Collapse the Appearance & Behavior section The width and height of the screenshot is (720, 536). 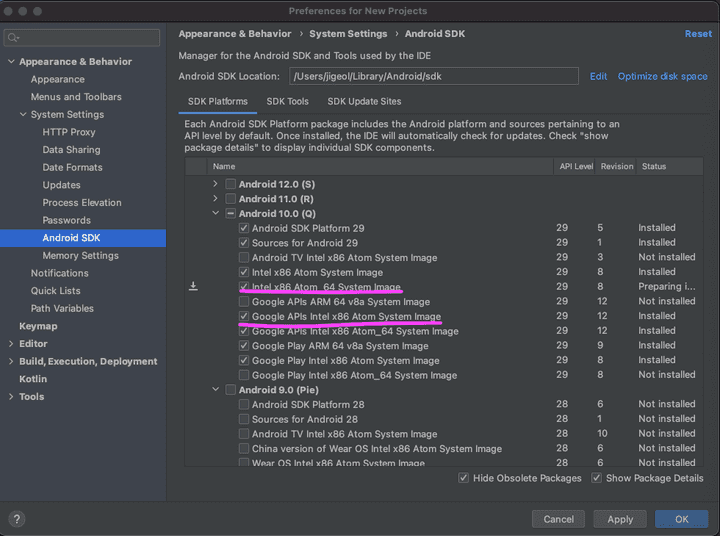click(11, 62)
